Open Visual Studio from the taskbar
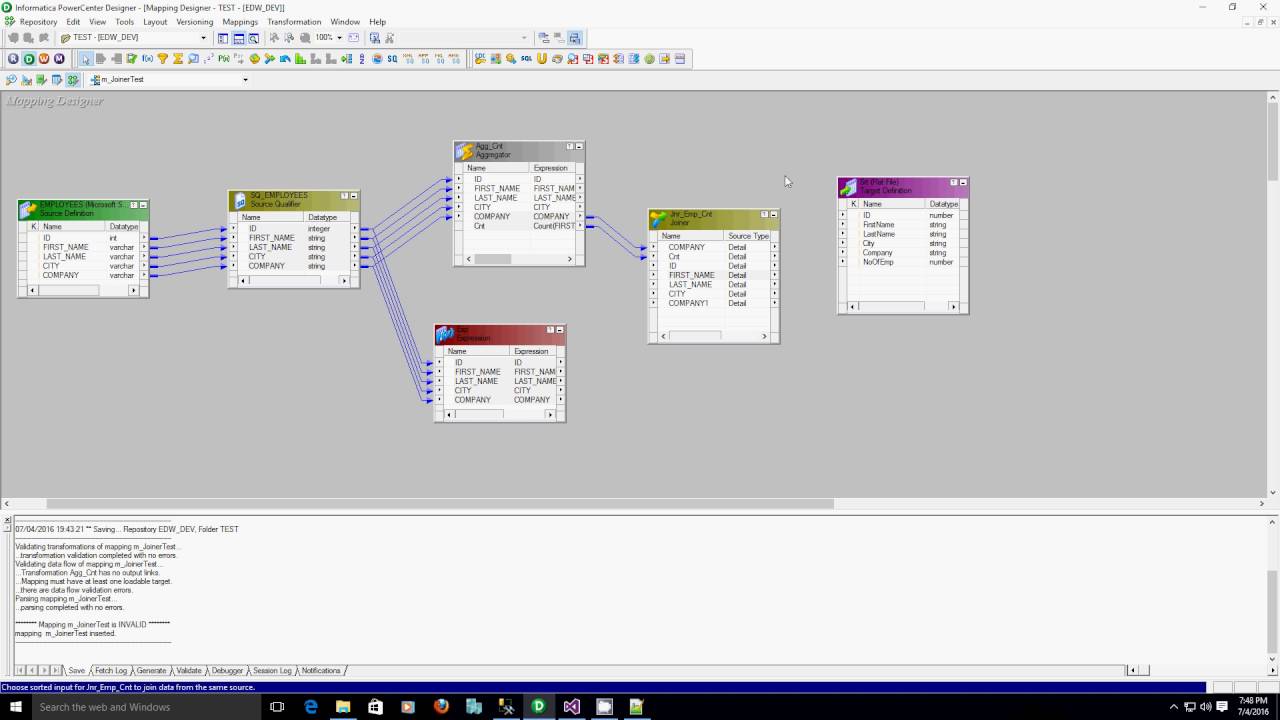 pyautogui.click(x=571, y=706)
